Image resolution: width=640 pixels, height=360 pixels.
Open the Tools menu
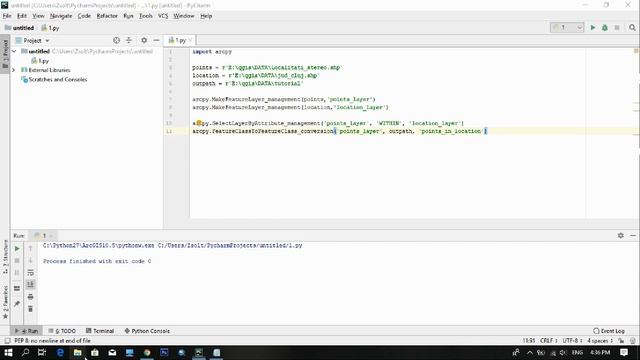(x=146, y=16)
